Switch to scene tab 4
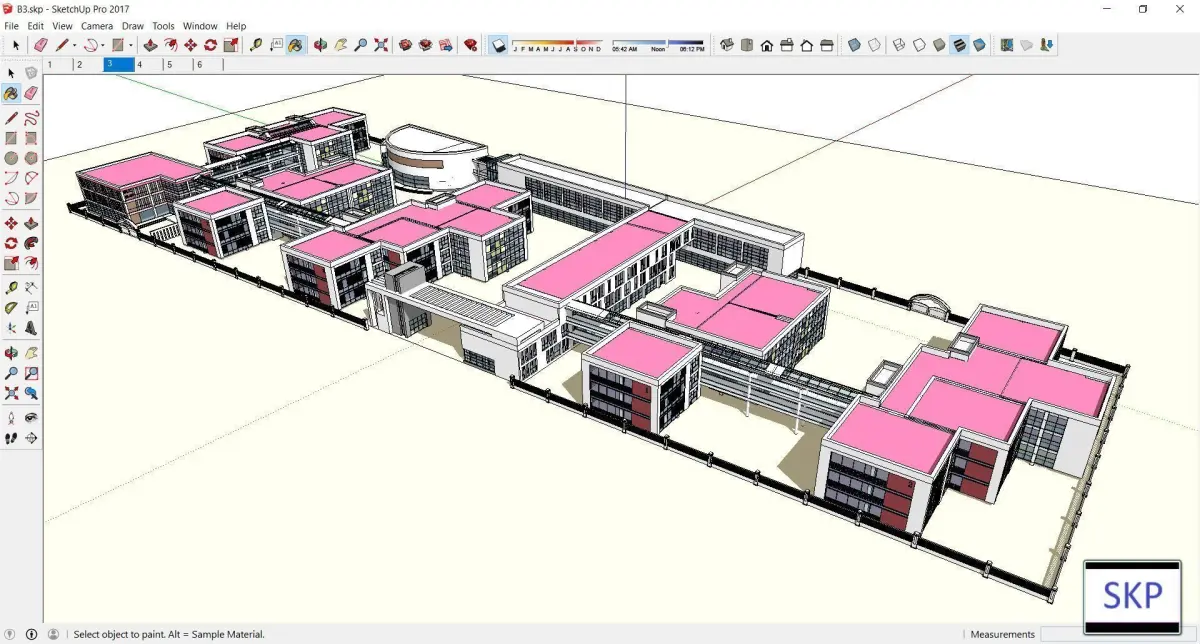 (x=148, y=64)
